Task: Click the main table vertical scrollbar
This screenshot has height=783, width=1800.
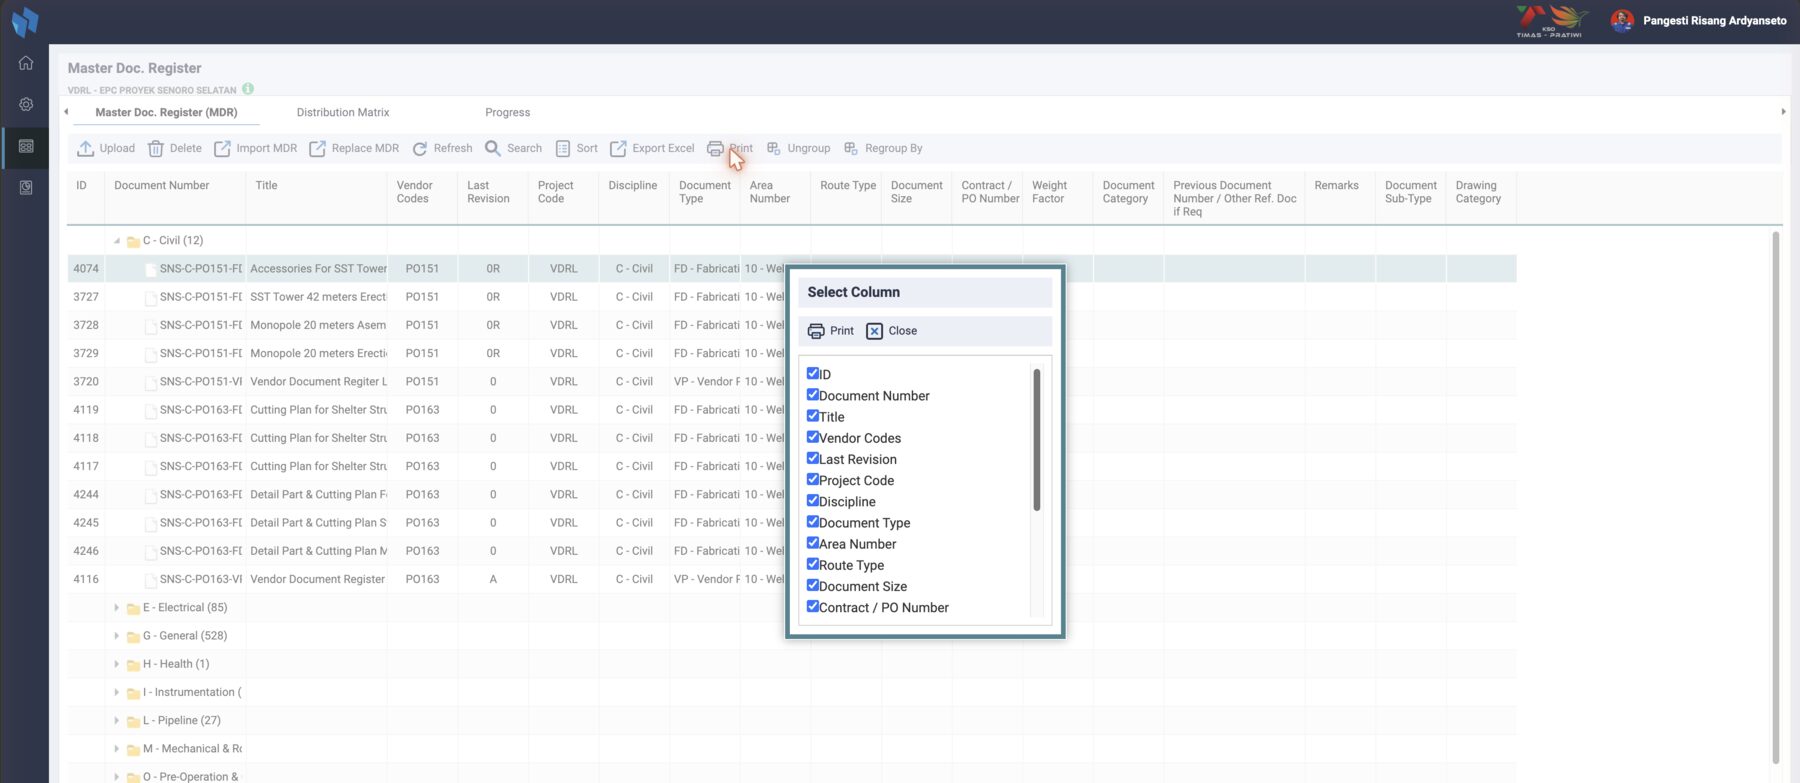Action: tap(1776, 498)
